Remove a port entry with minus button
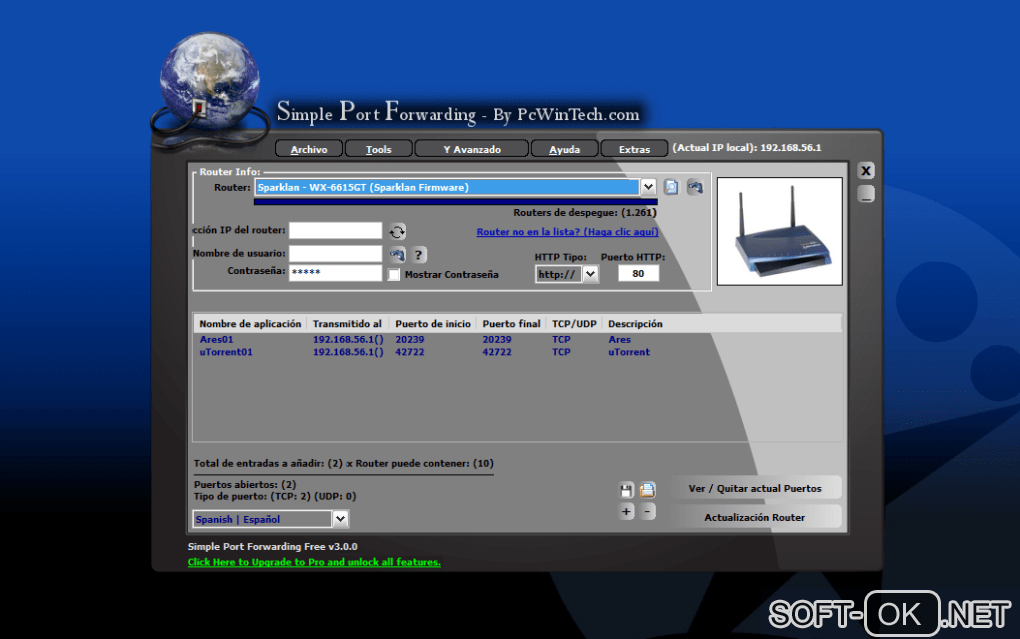 [647, 511]
